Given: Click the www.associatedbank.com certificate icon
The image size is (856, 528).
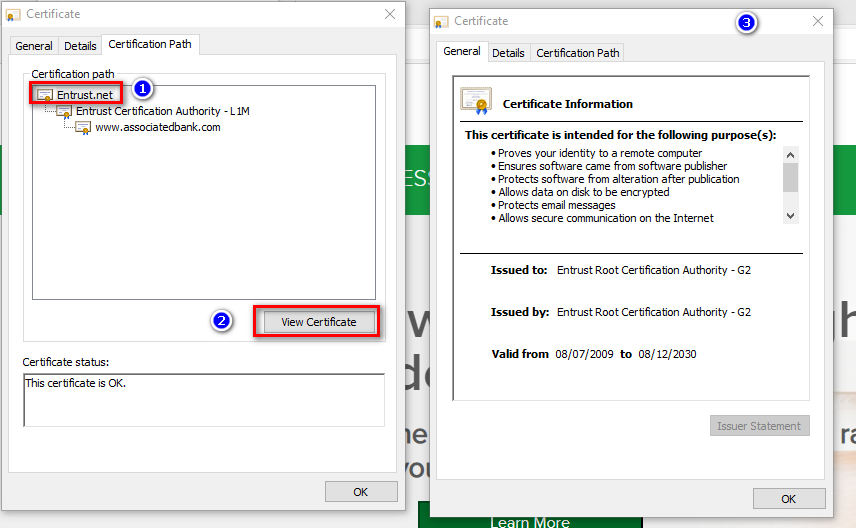Looking at the screenshot, I should (83, 128).
